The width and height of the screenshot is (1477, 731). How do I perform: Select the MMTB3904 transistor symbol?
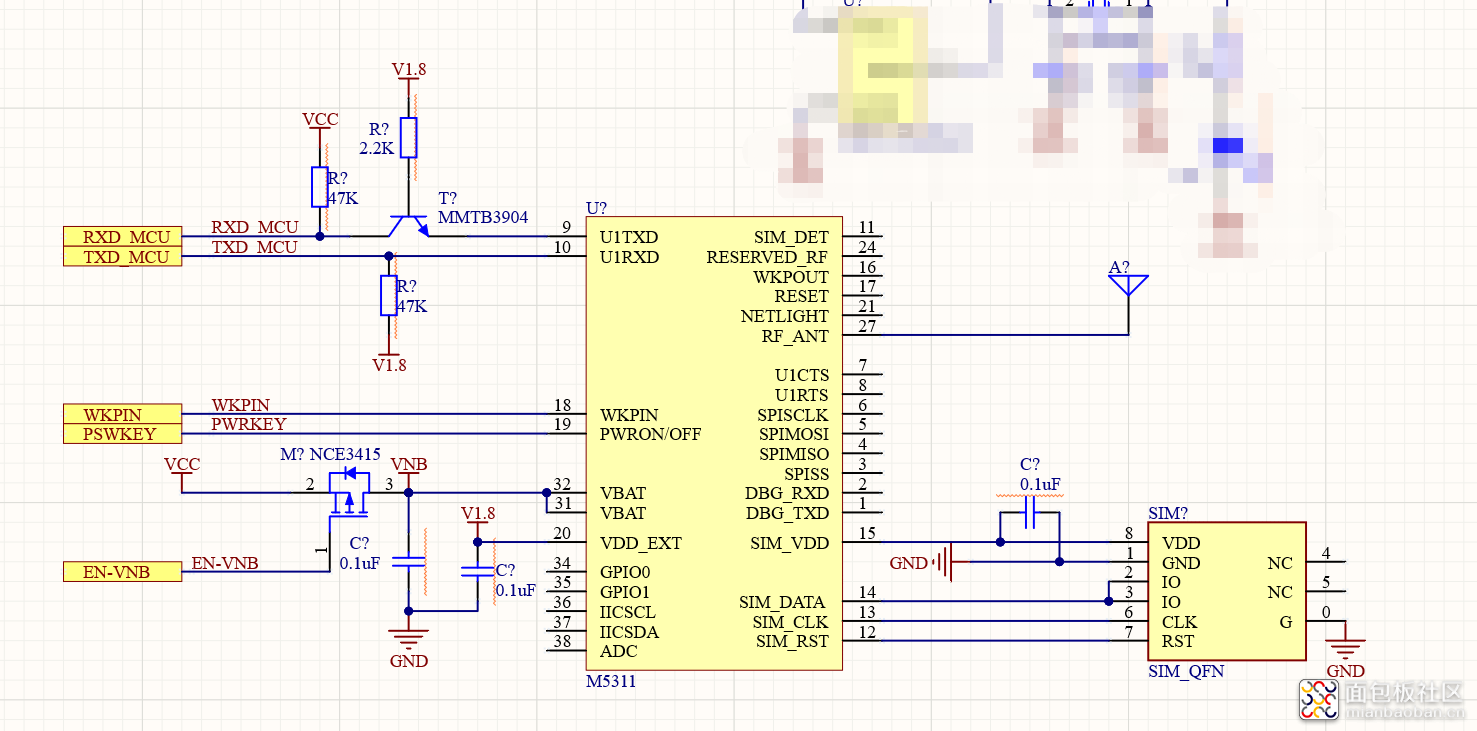(409, 226)
